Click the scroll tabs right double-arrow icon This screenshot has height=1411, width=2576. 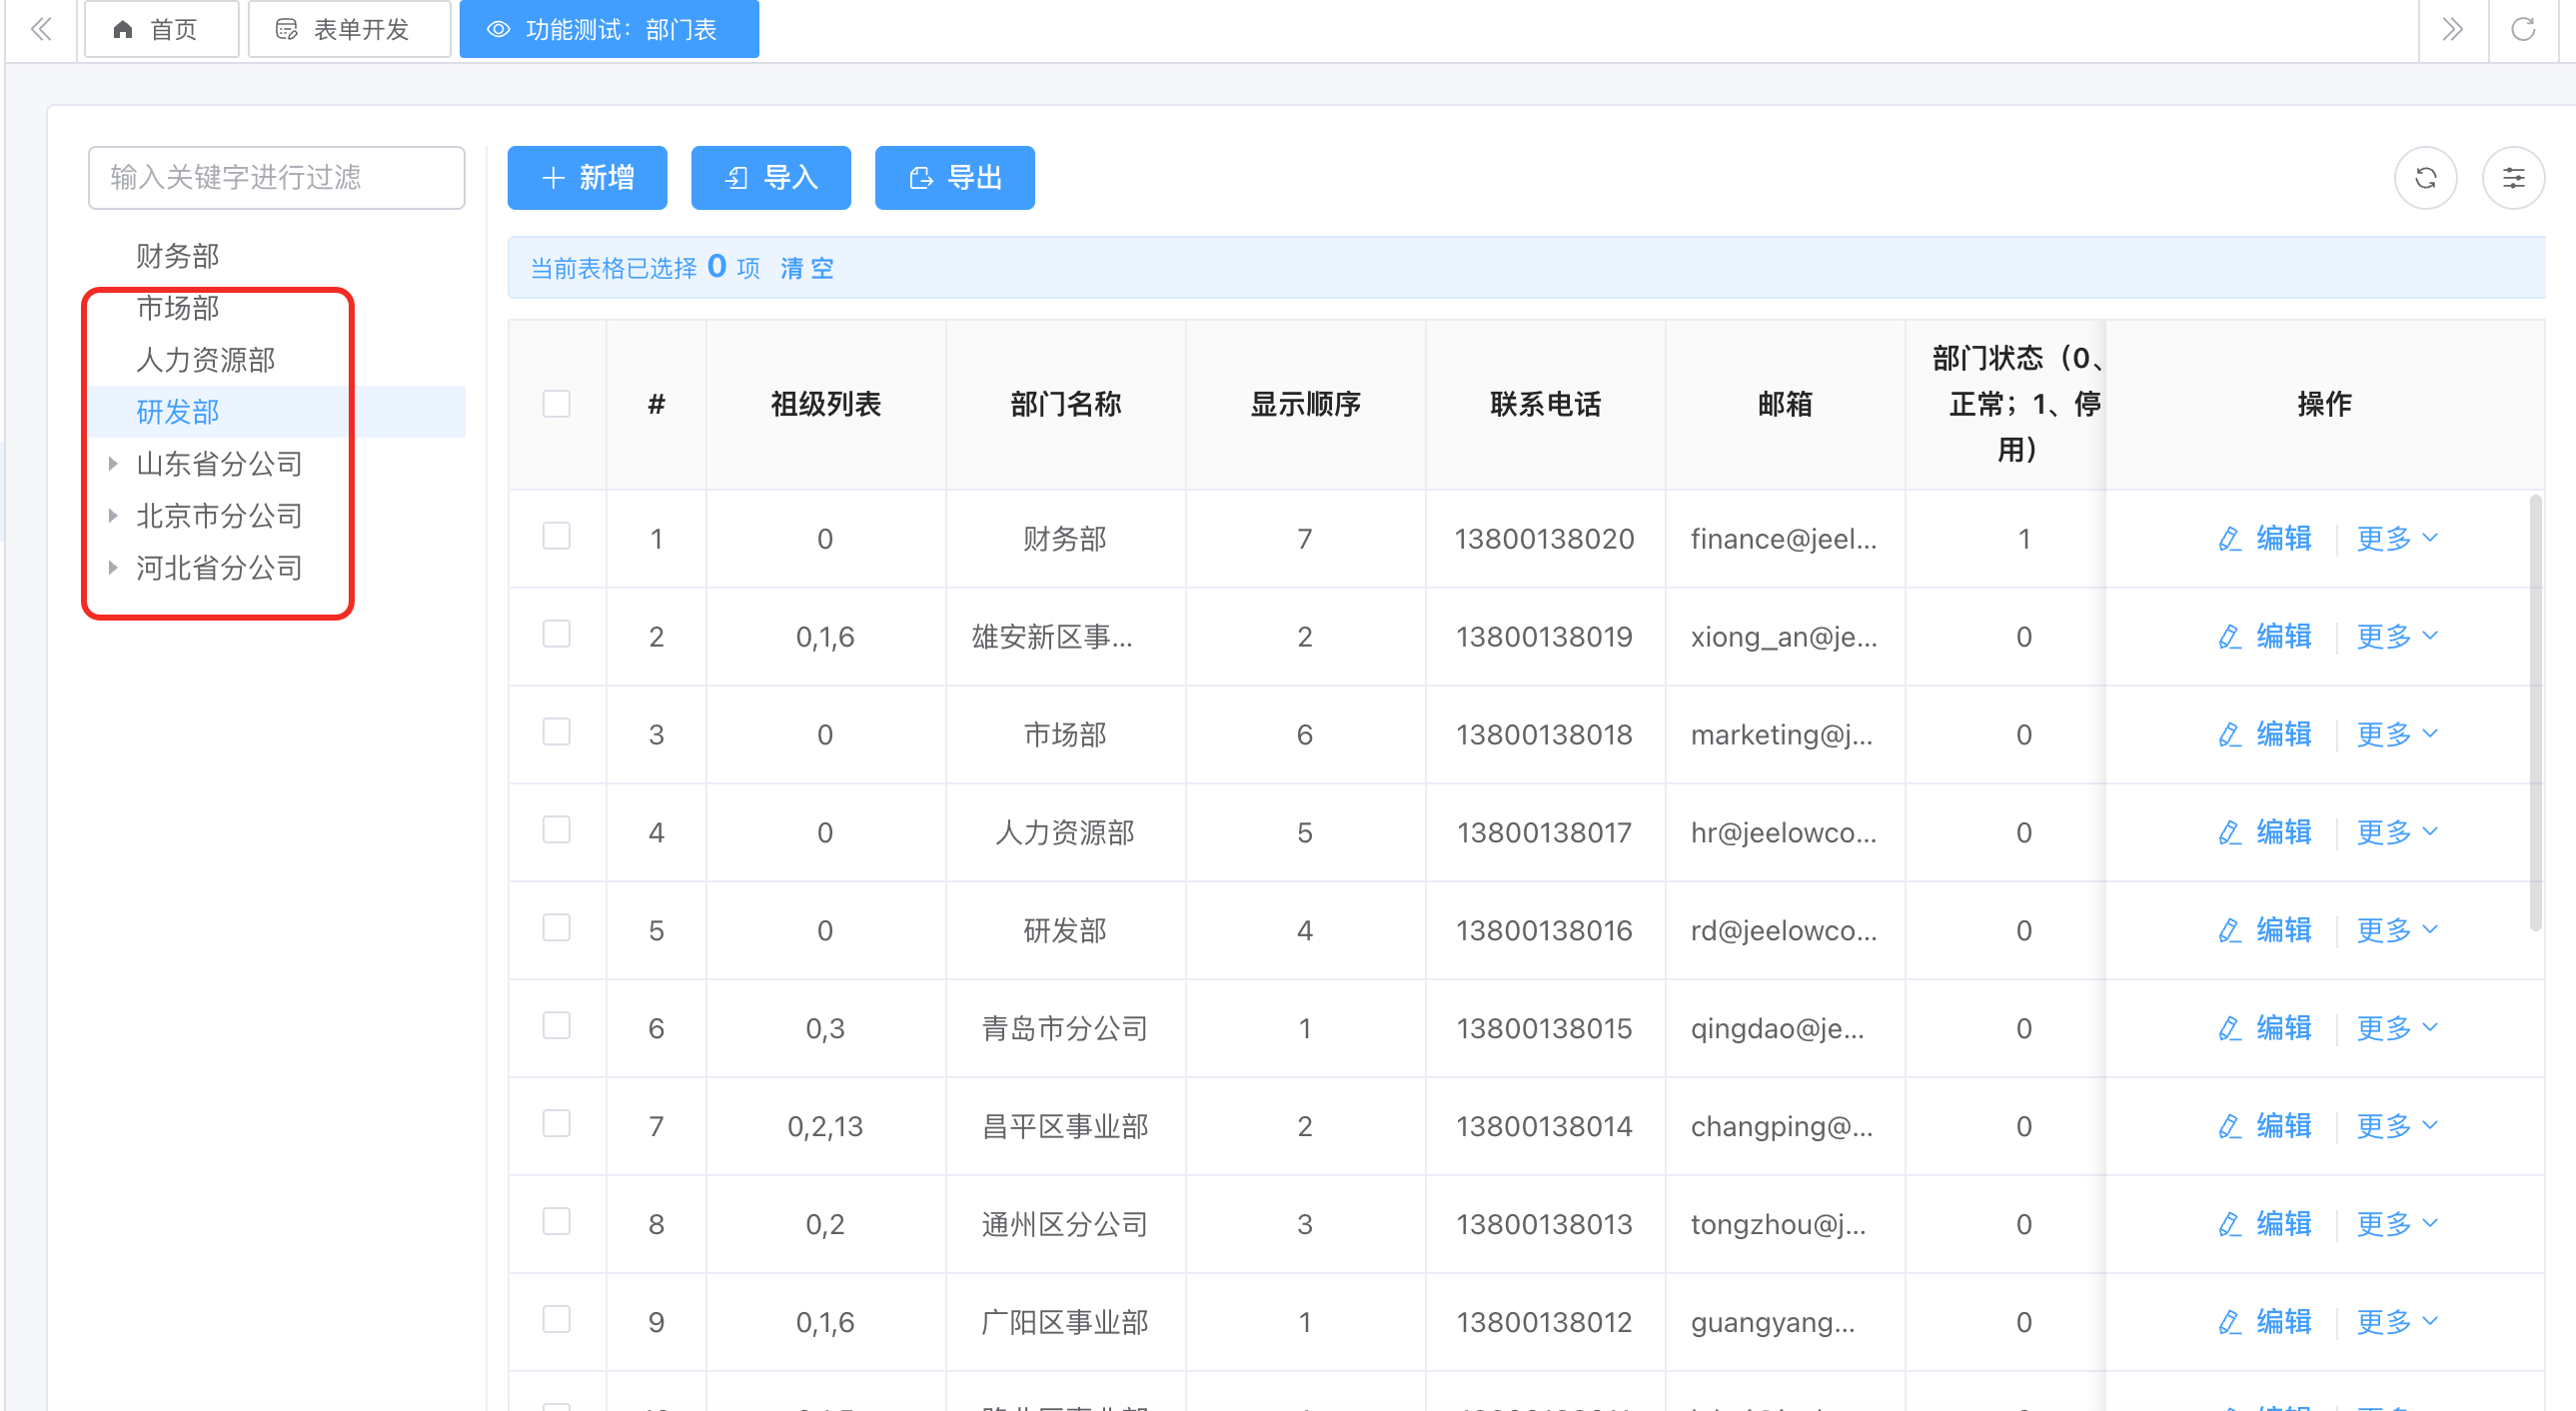pyautogui.click(x=2452, y=29)
